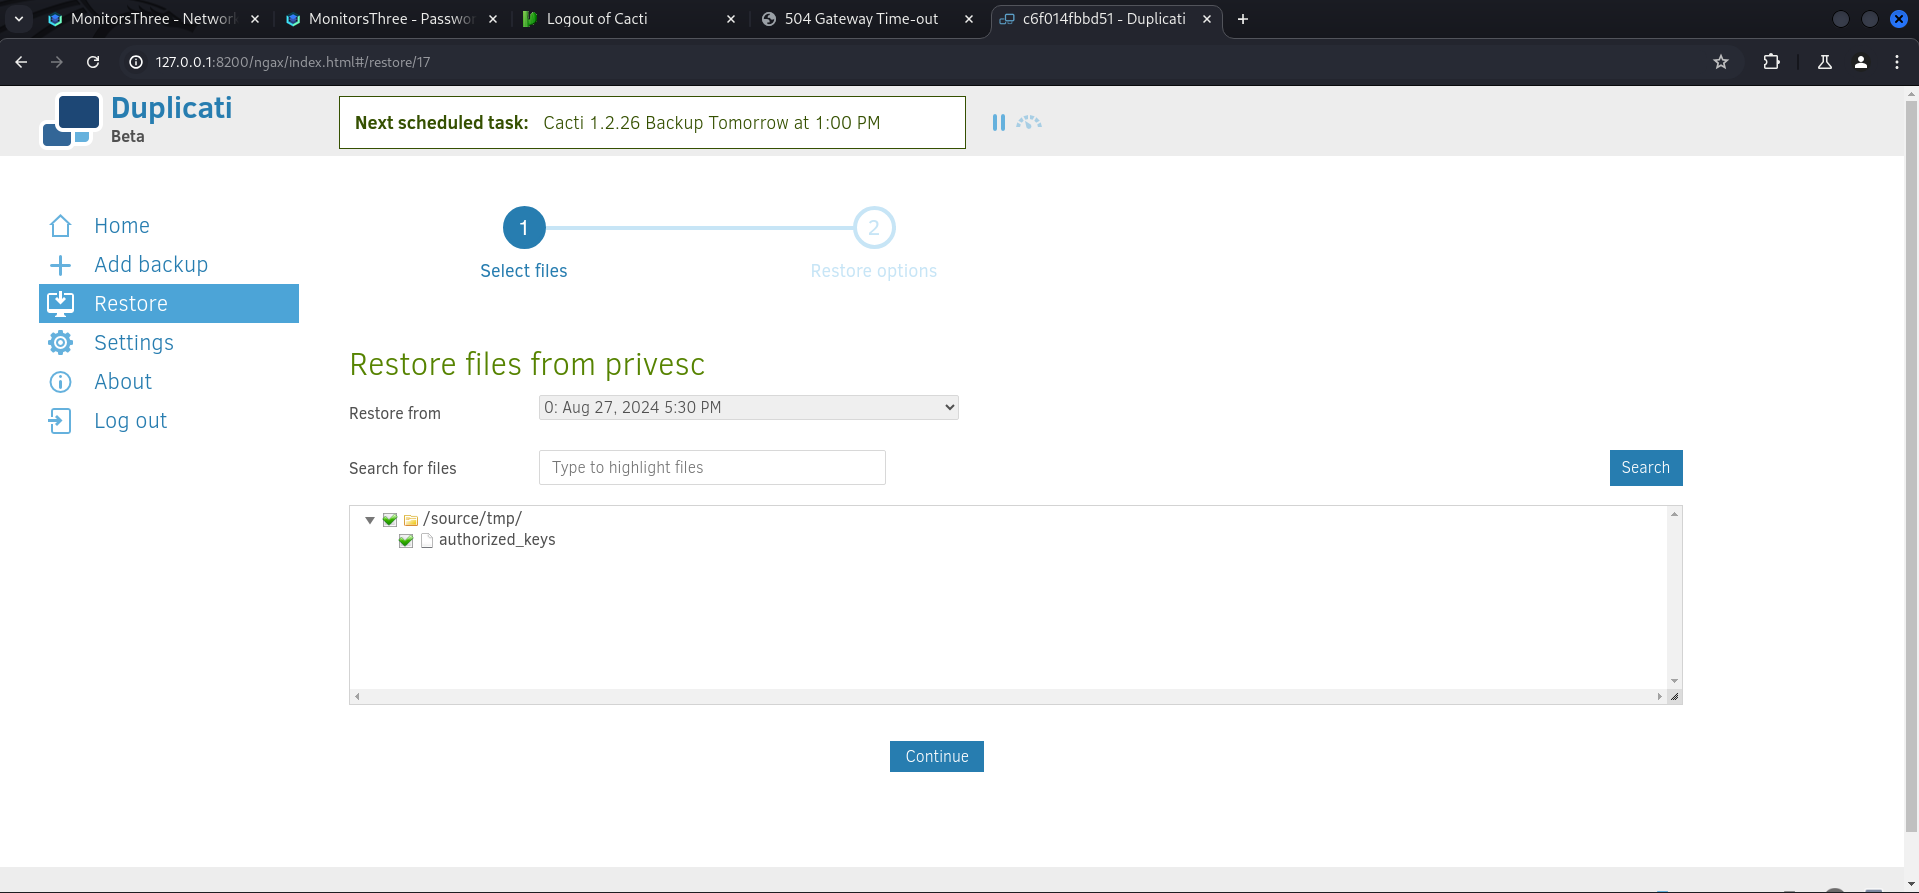This screenshot has width=1919, height=893.
Task: Open the browser tab list dropdown arrow
Action: tap(19, 19)
